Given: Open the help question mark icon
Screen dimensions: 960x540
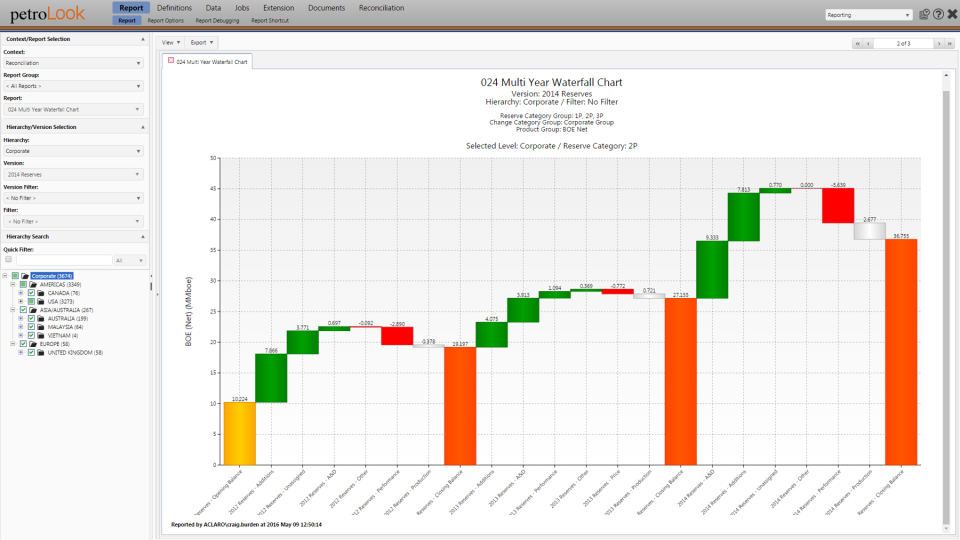Looking at the screenshot, I should pos(939,14).
